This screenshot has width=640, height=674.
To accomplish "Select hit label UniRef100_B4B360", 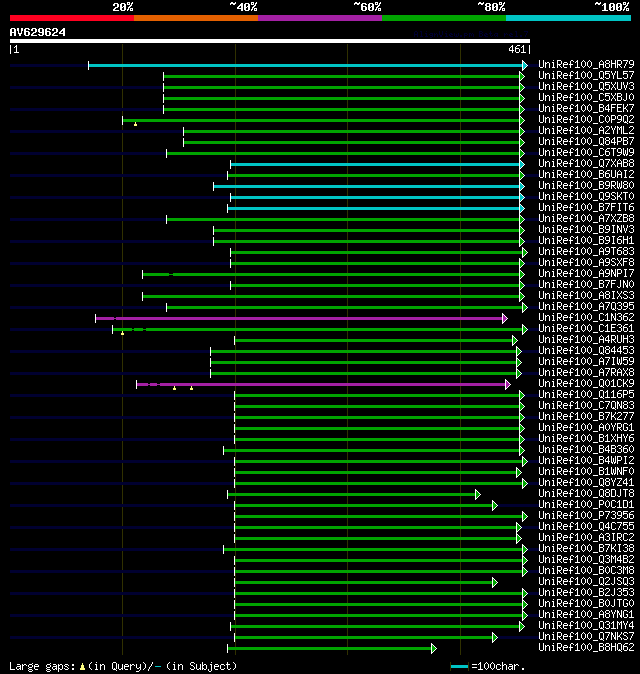I will tap(586, 450).
